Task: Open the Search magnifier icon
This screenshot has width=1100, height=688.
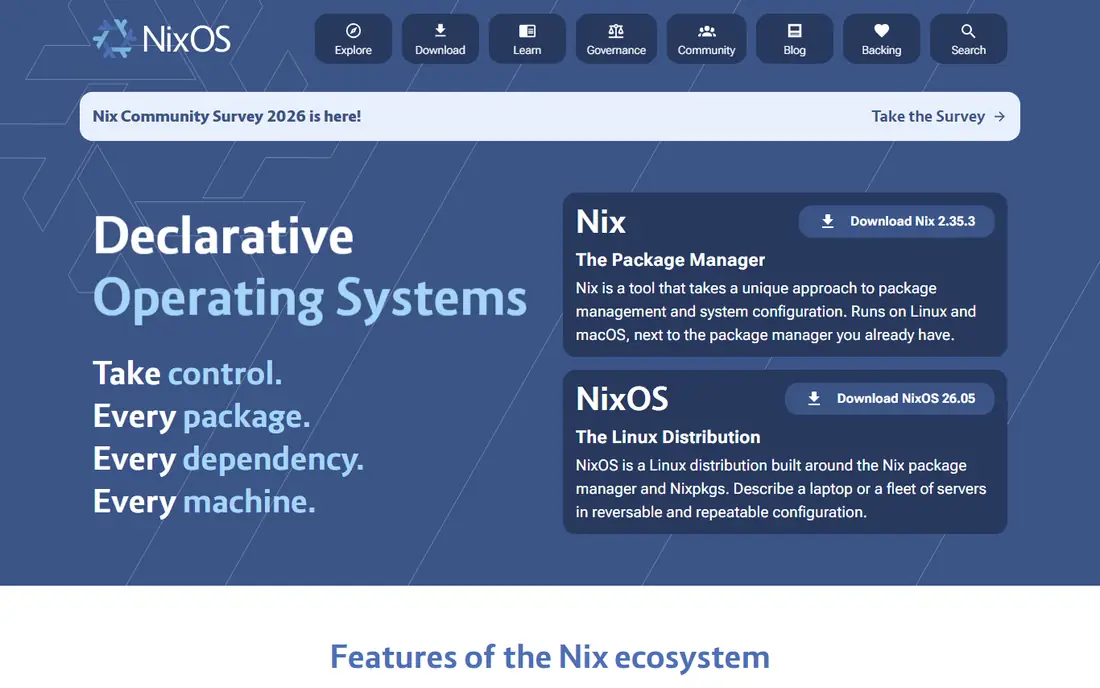Action: (968, 31)
